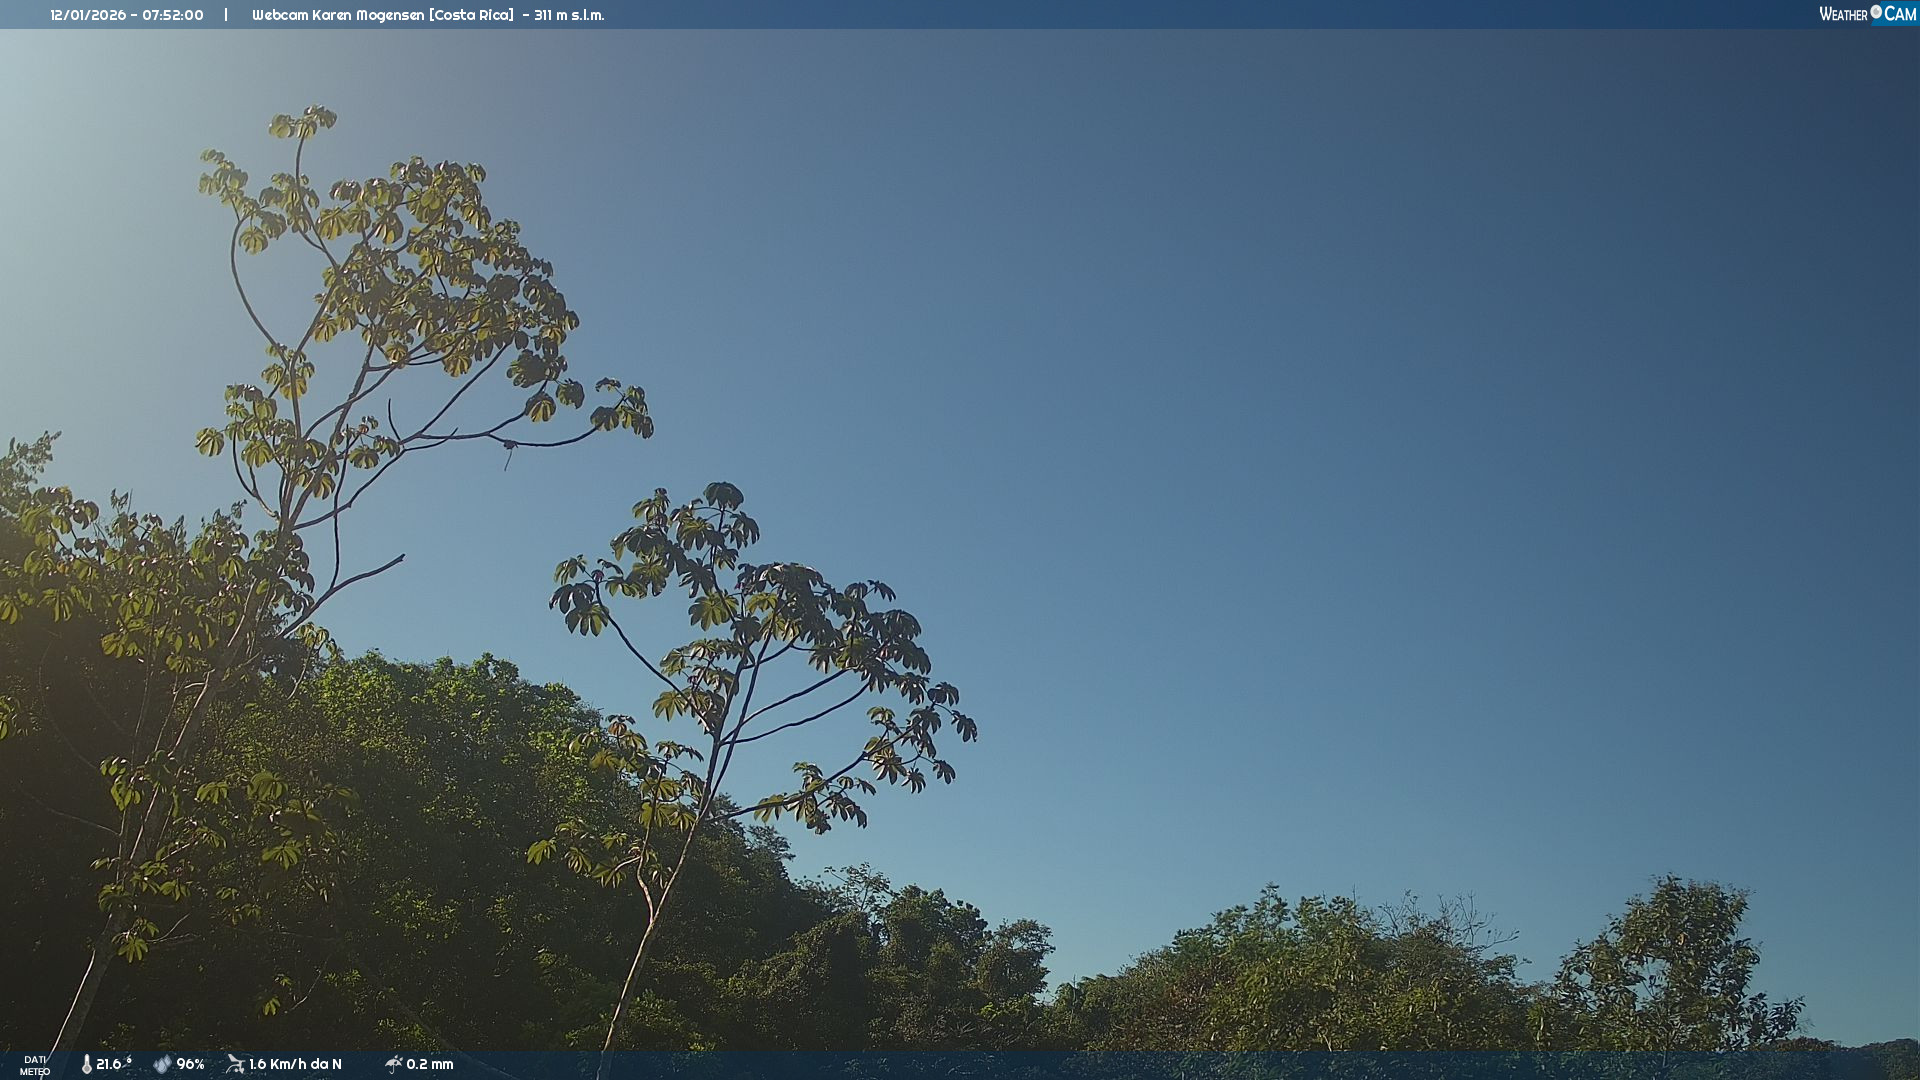Click the wind vane icon
The height and width of the screenshot is (1080, 1920).
235,1064
